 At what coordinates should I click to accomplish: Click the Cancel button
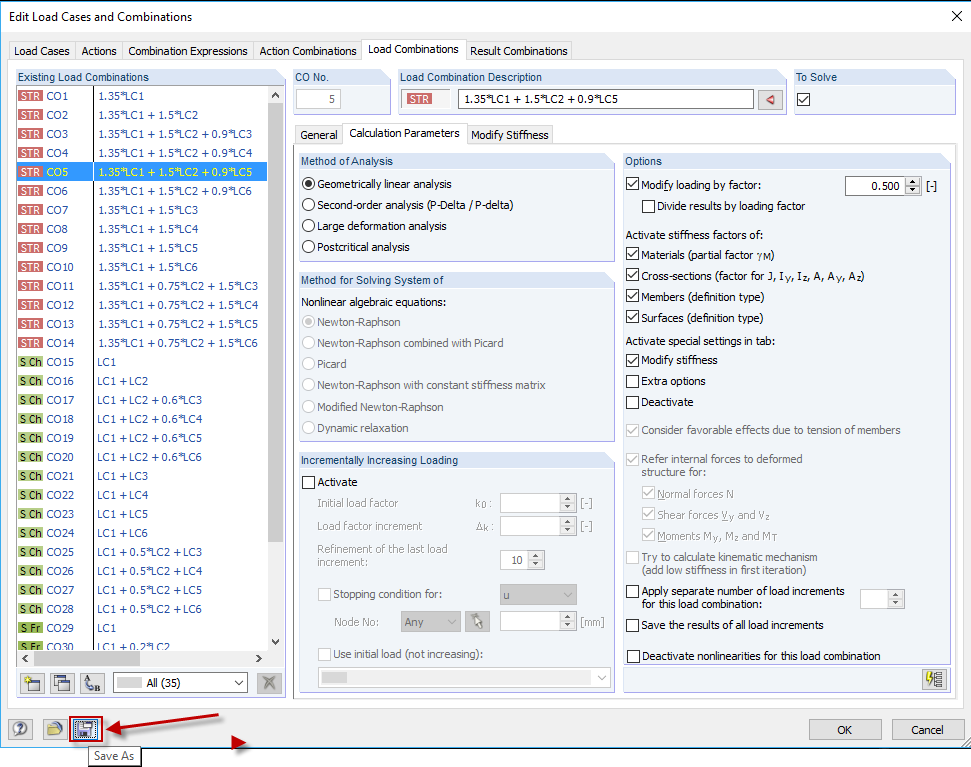point(927,729)
